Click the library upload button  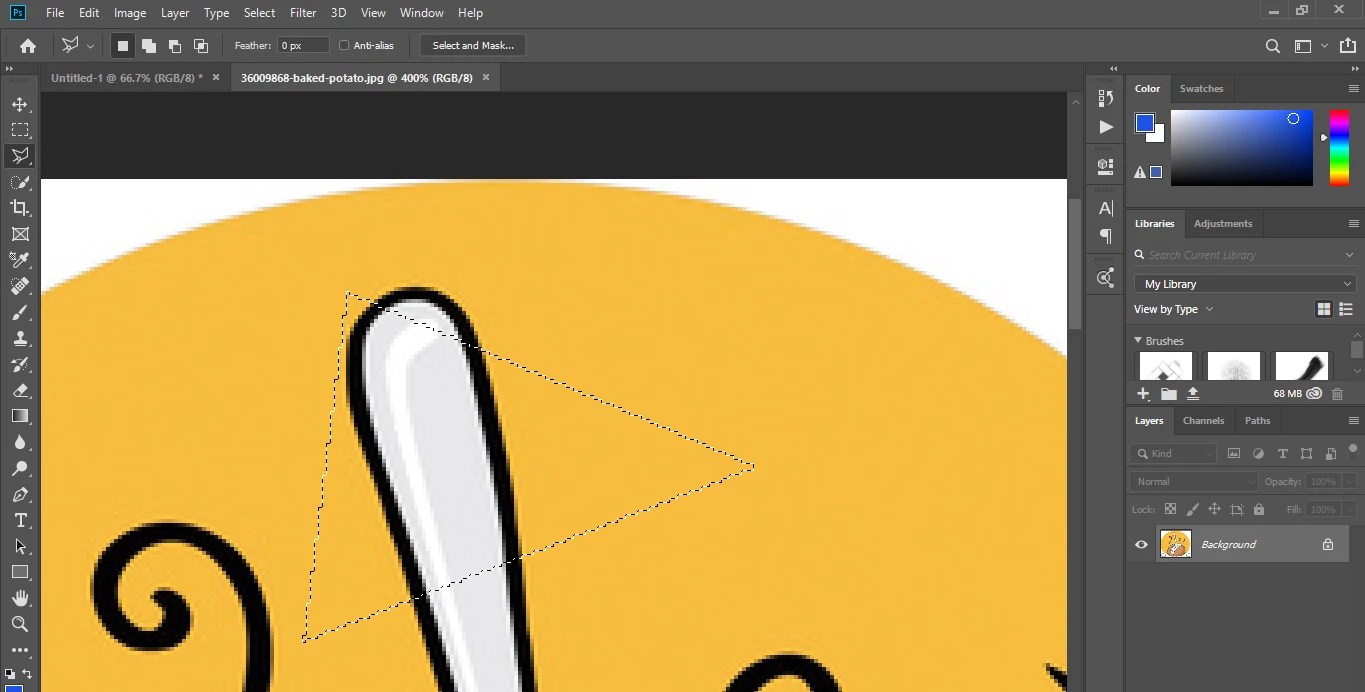pos(1193,394)
